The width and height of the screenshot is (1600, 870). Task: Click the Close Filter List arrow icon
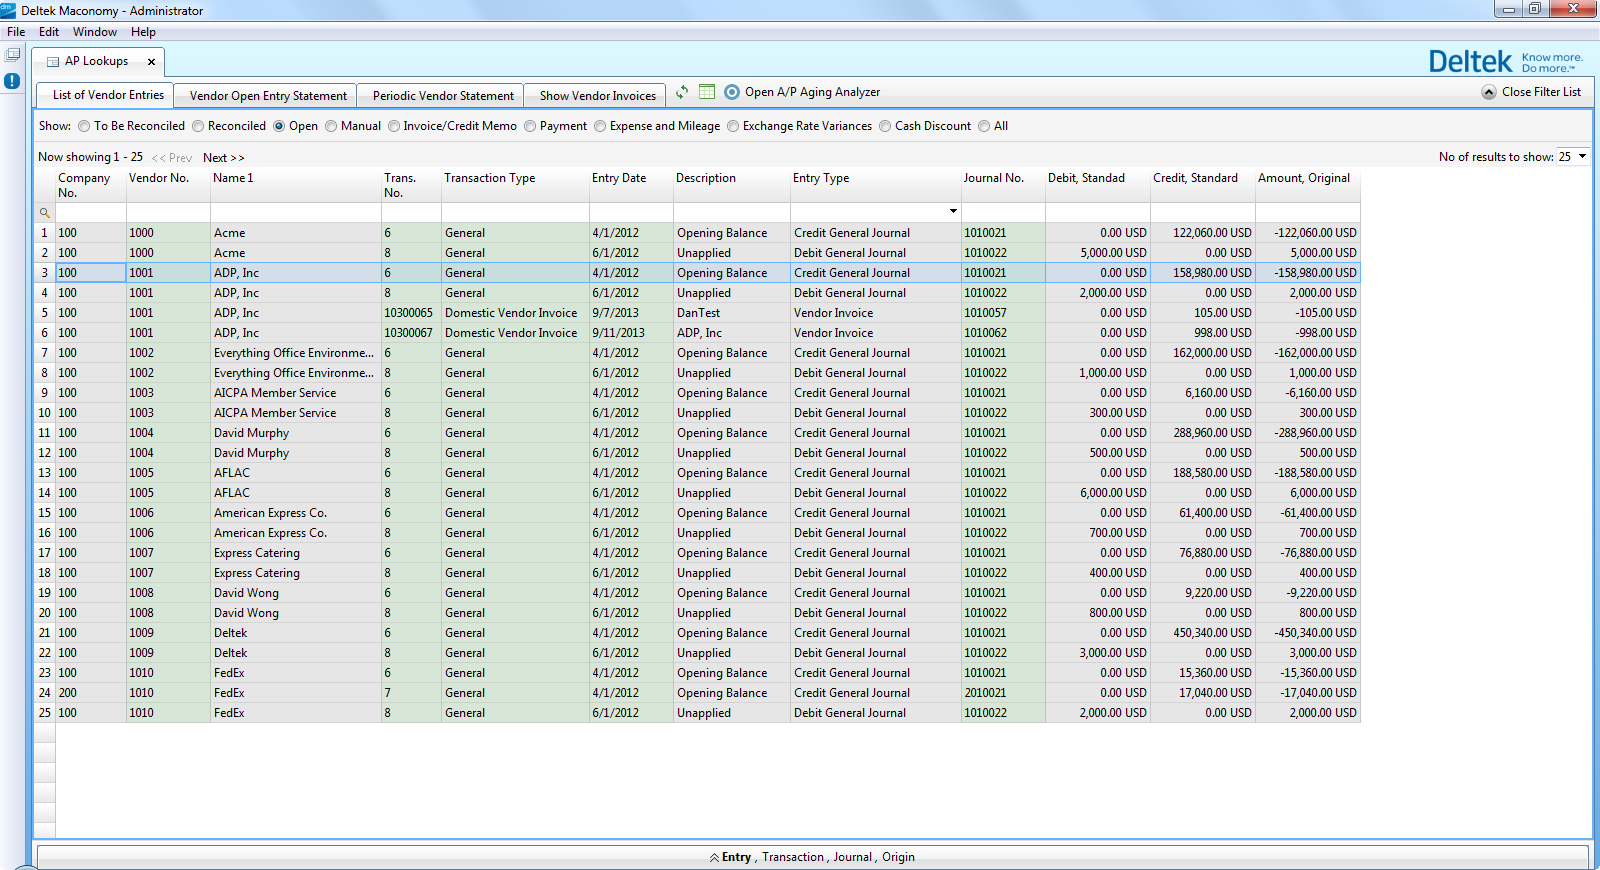coord(1489,92)
